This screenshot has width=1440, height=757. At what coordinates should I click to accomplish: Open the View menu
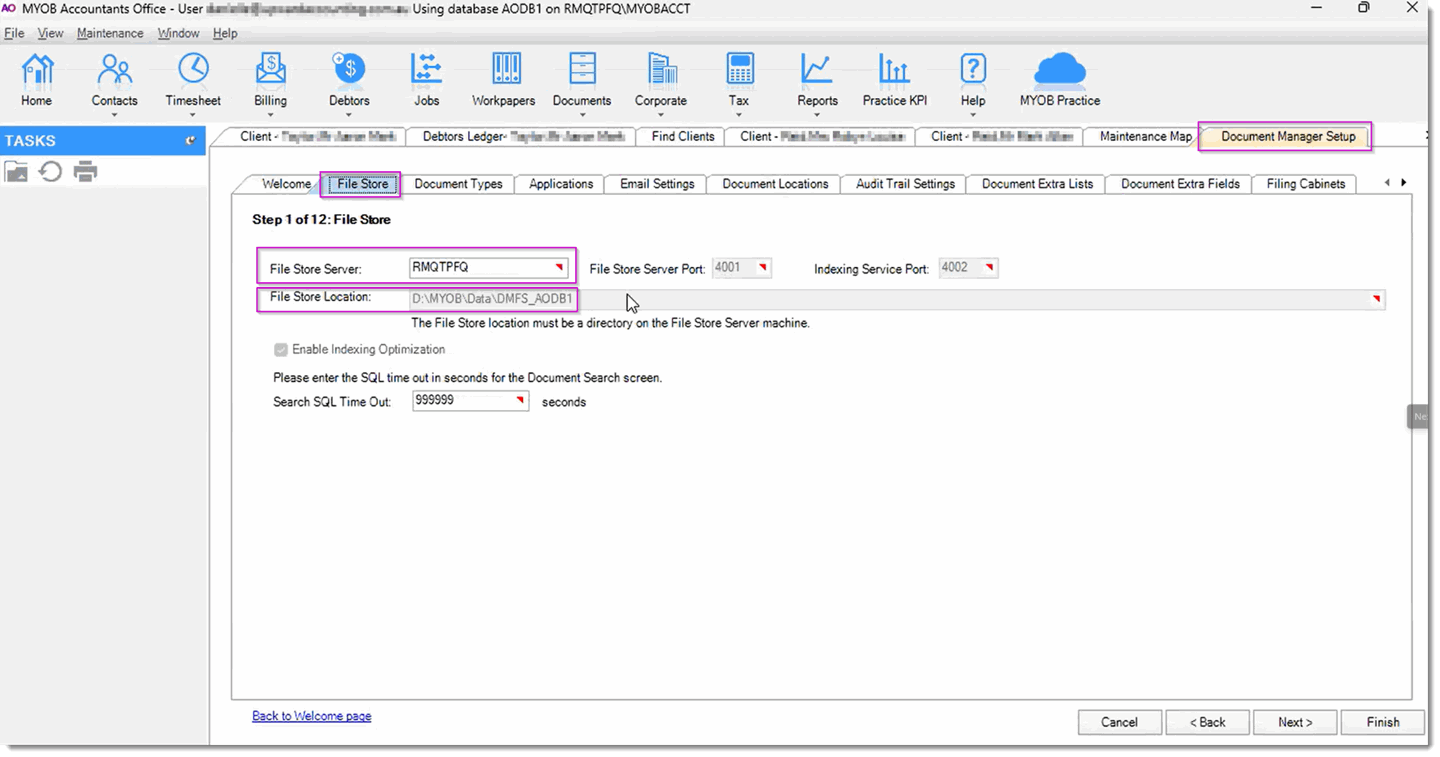click(x=50, y=33)
